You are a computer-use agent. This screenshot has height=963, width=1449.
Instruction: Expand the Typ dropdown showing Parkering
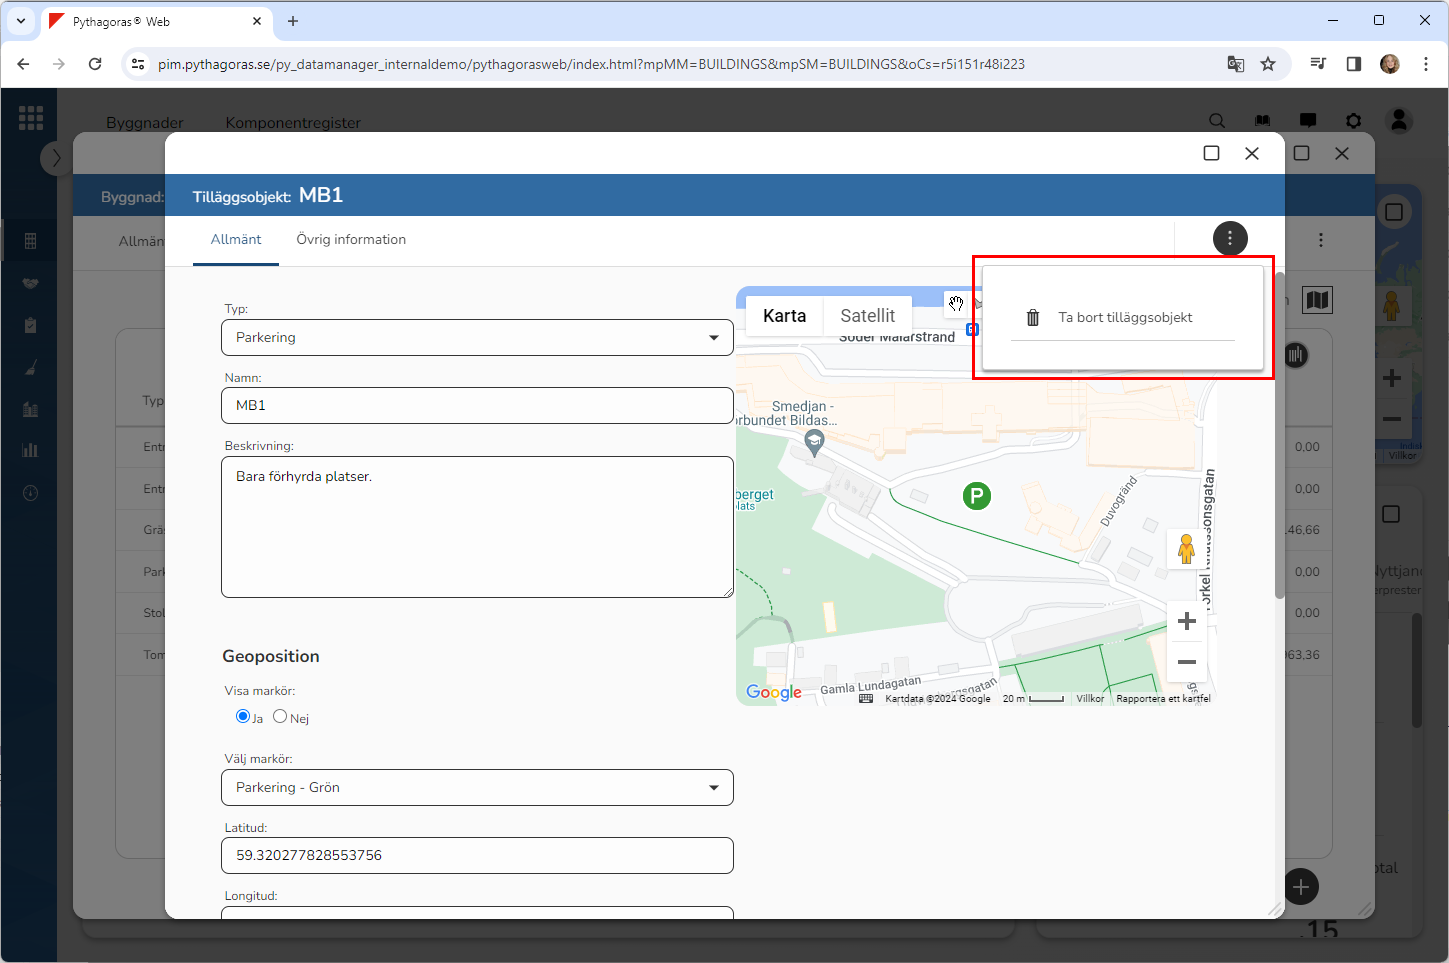coord(477,338)
